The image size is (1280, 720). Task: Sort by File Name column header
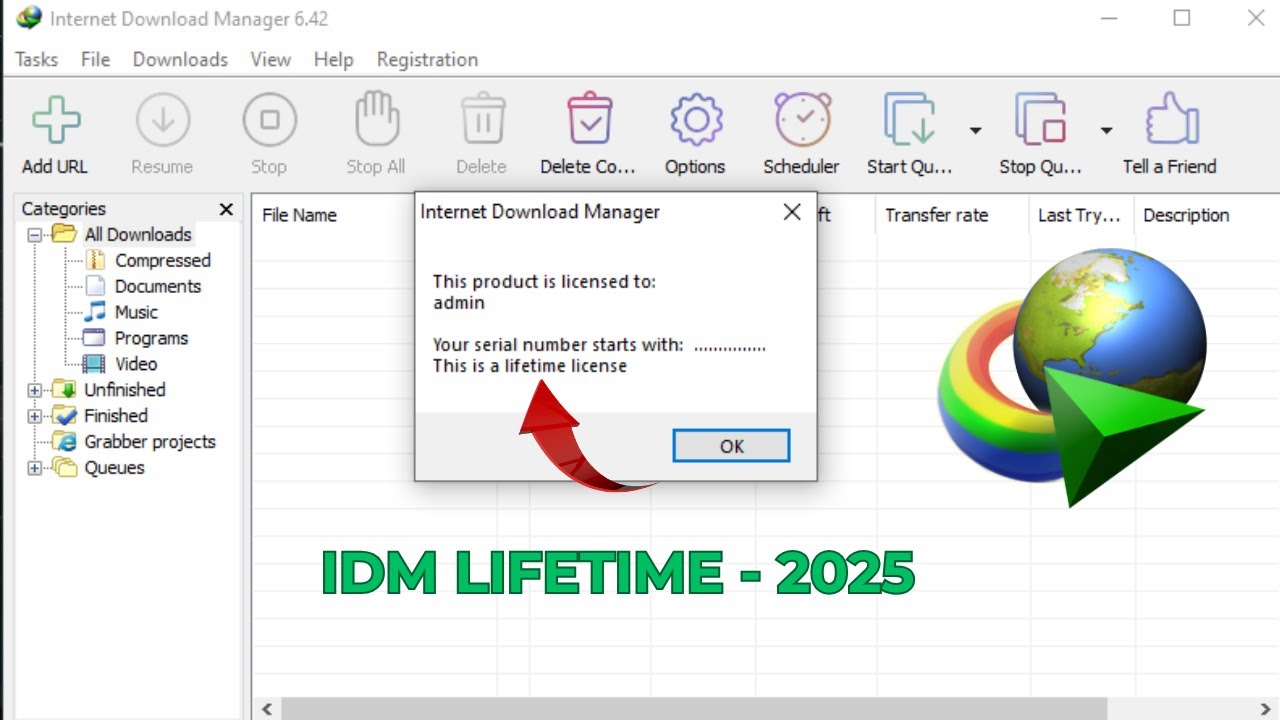tap(299, 215)
